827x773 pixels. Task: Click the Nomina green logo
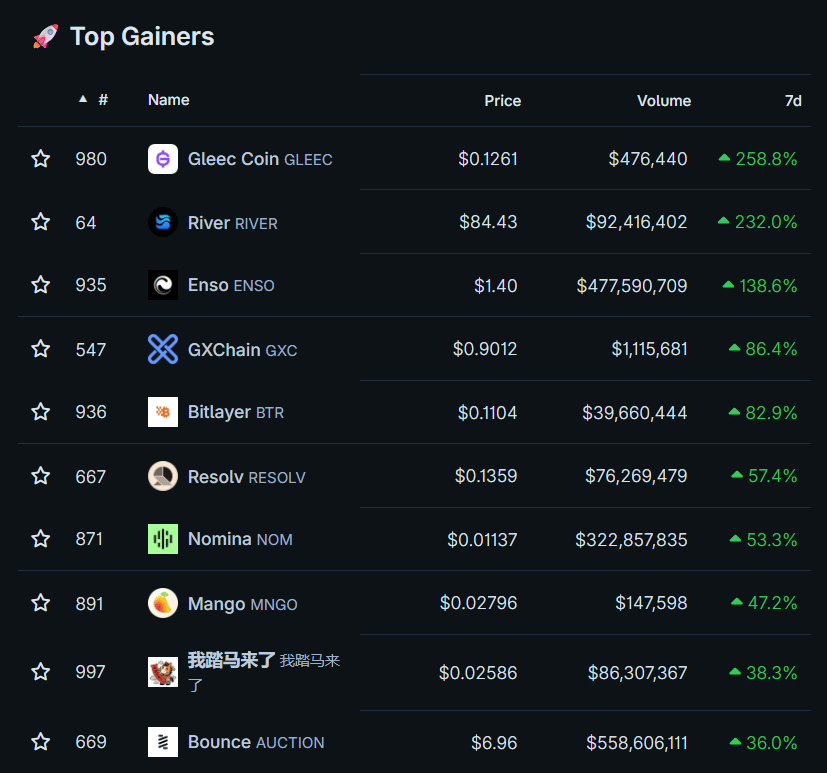click(163, 539)
